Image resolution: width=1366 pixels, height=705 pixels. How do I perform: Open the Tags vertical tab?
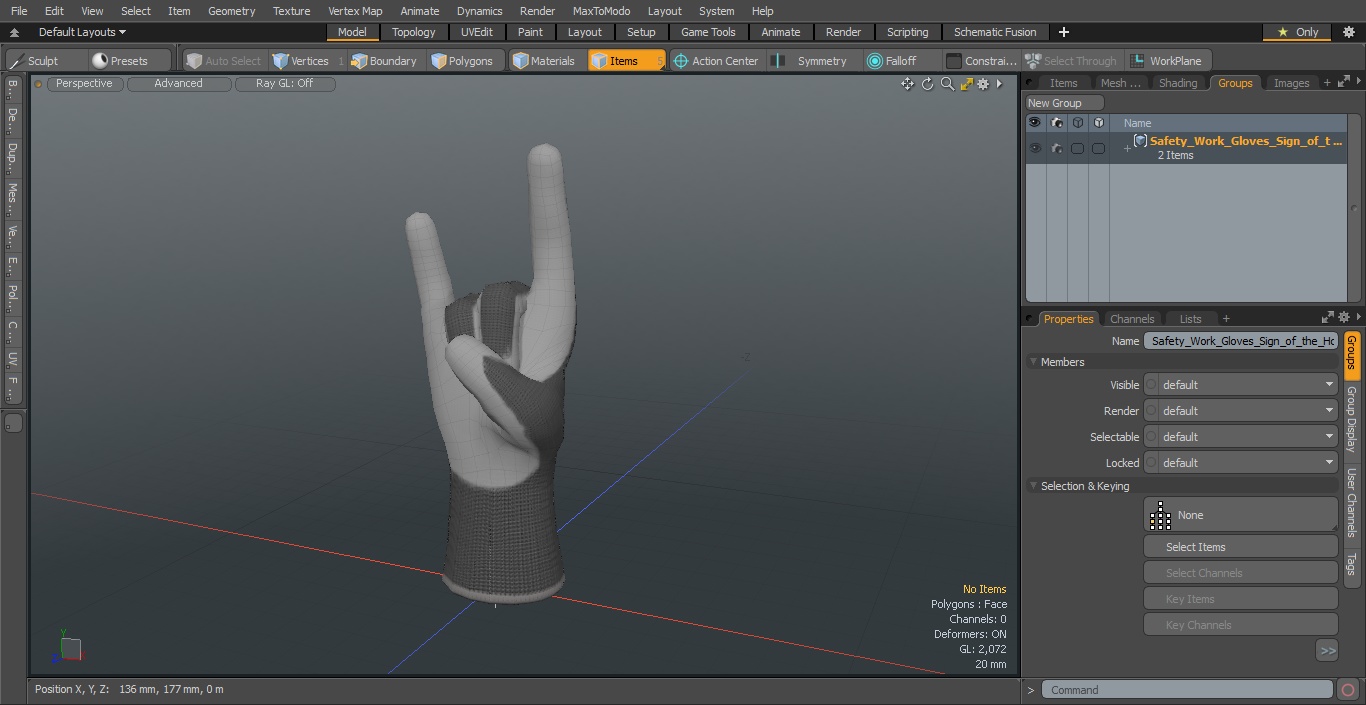tap(1351, 563)
